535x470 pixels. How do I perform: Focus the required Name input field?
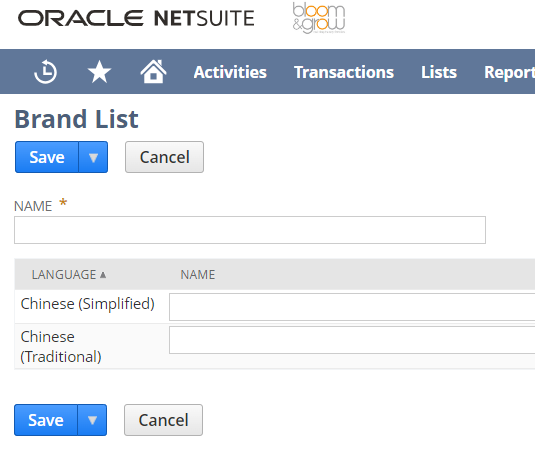tap(250, 230)
